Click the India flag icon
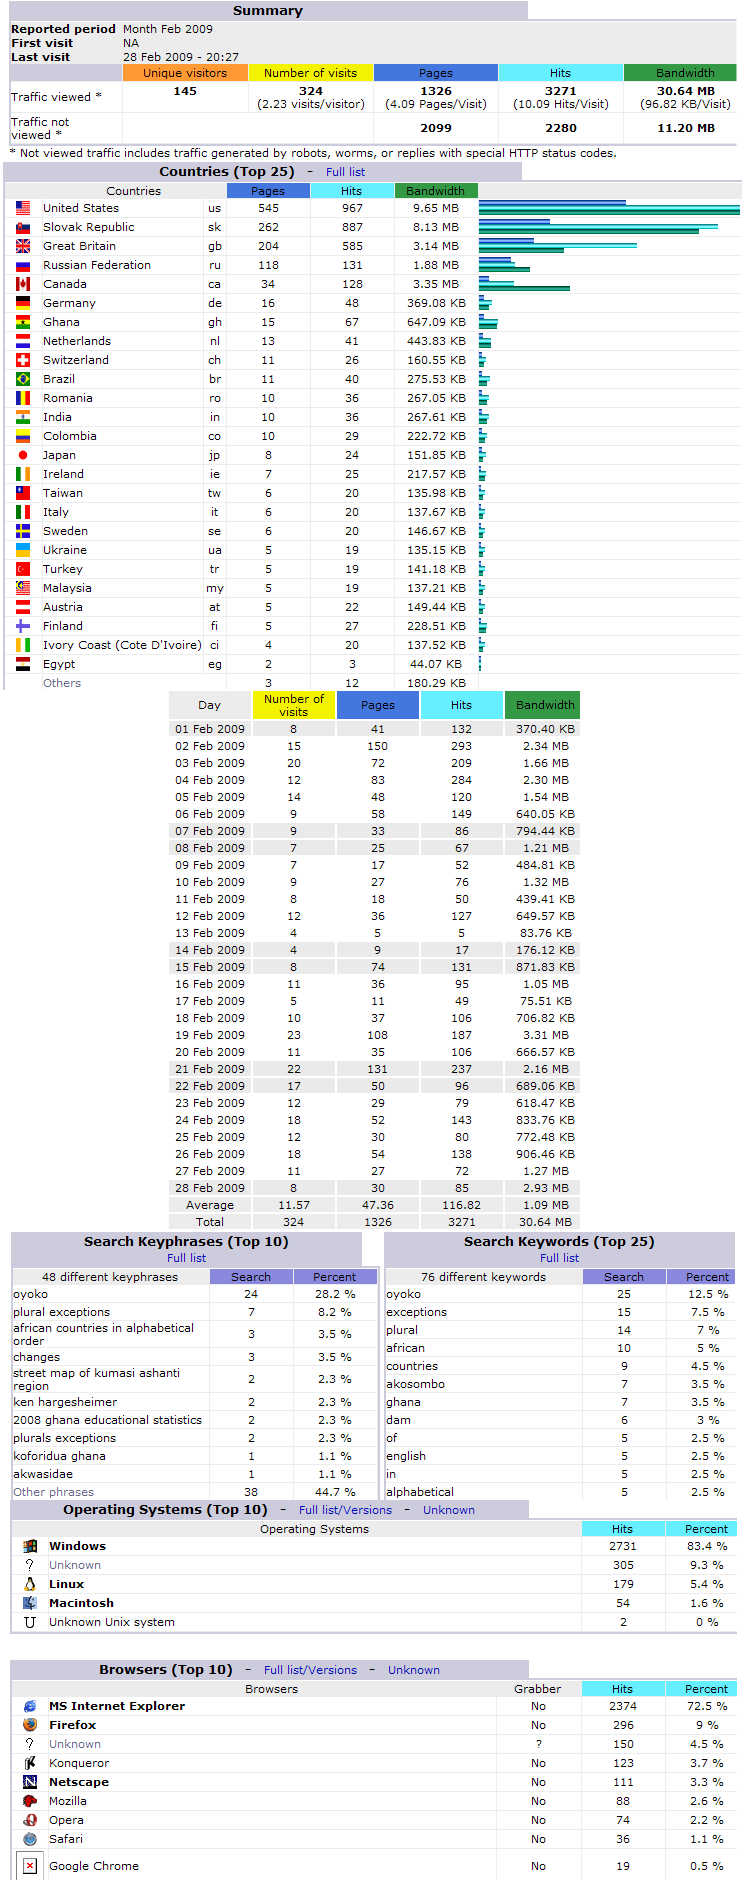This screenshot has height=1880, width=745. tap(23, 417)
